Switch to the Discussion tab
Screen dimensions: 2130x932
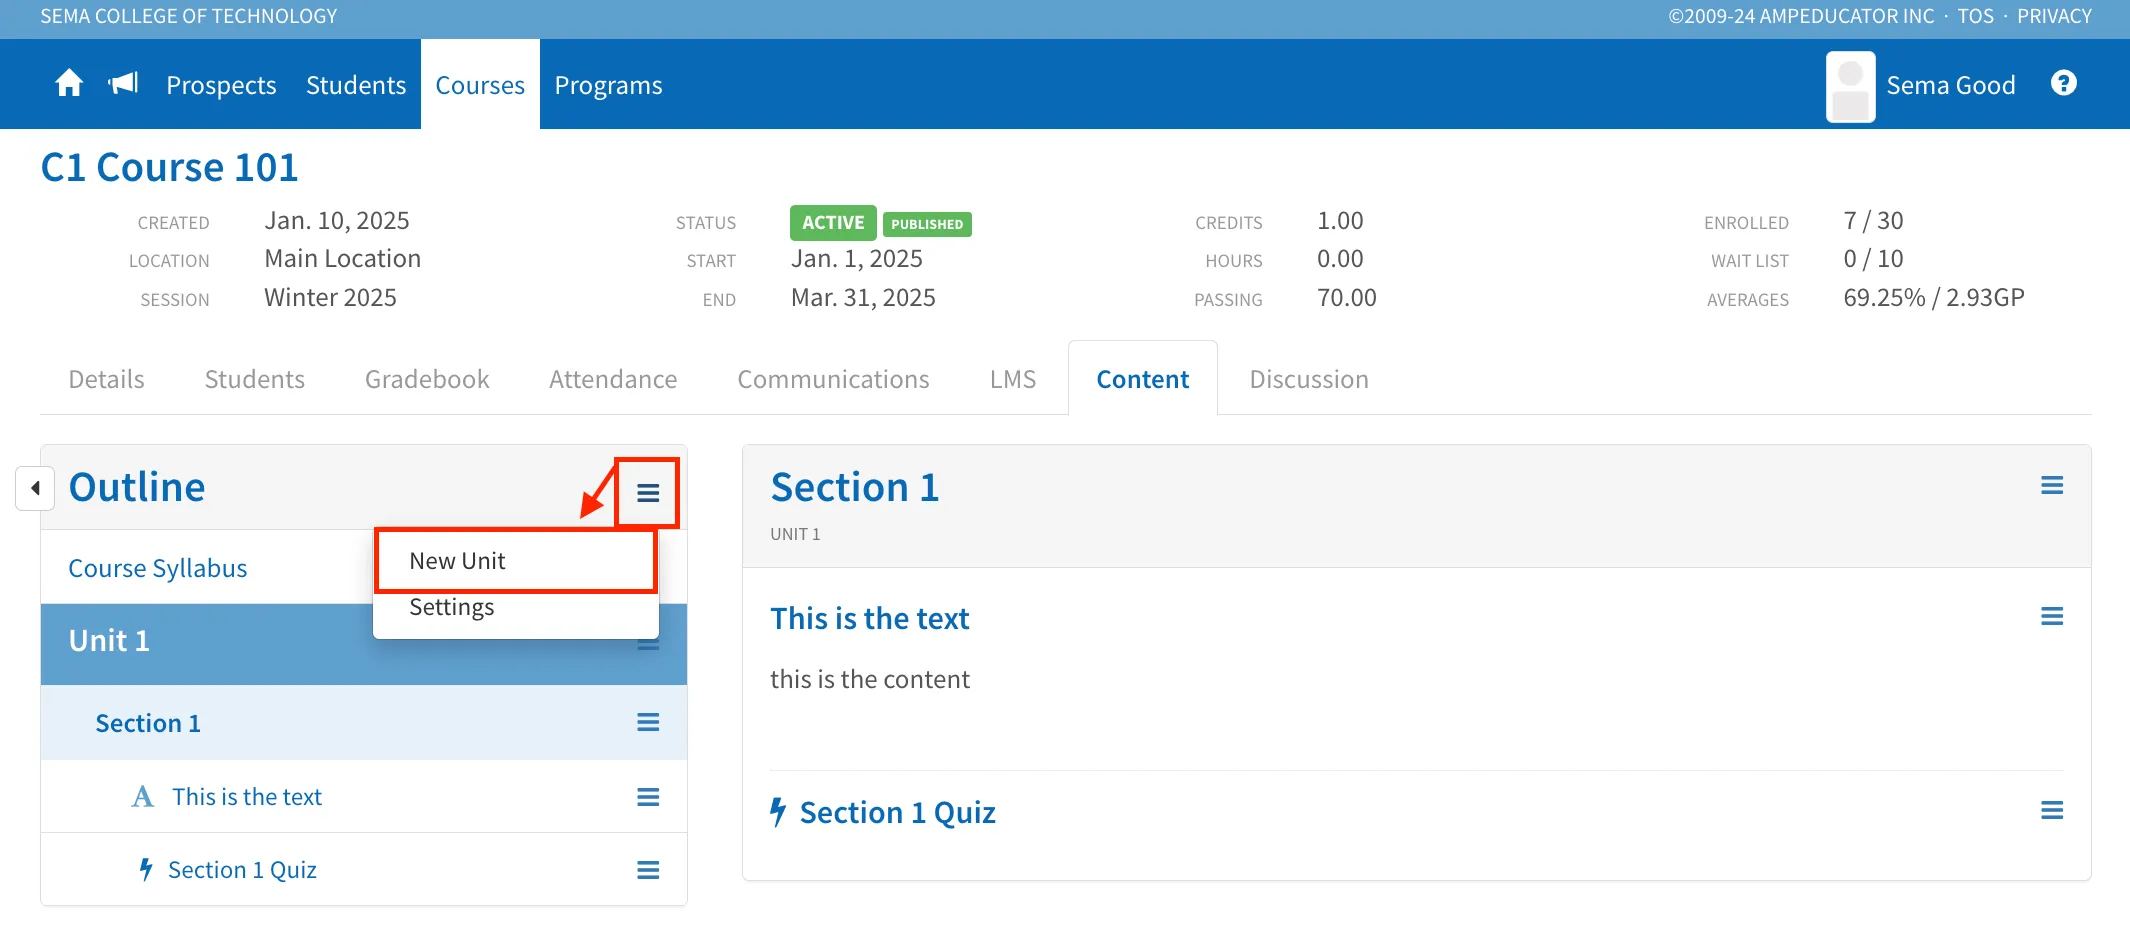click(1309, 379)
